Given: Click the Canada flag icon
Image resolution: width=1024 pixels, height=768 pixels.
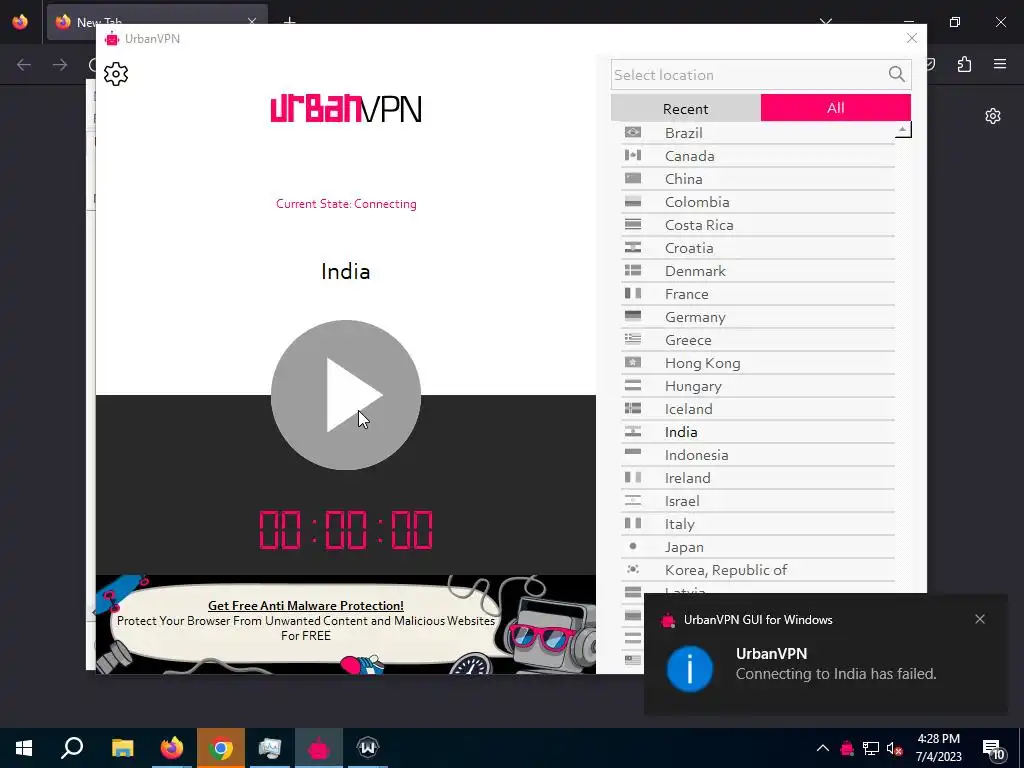Looking at the screenshot, I should click(633, 155).
